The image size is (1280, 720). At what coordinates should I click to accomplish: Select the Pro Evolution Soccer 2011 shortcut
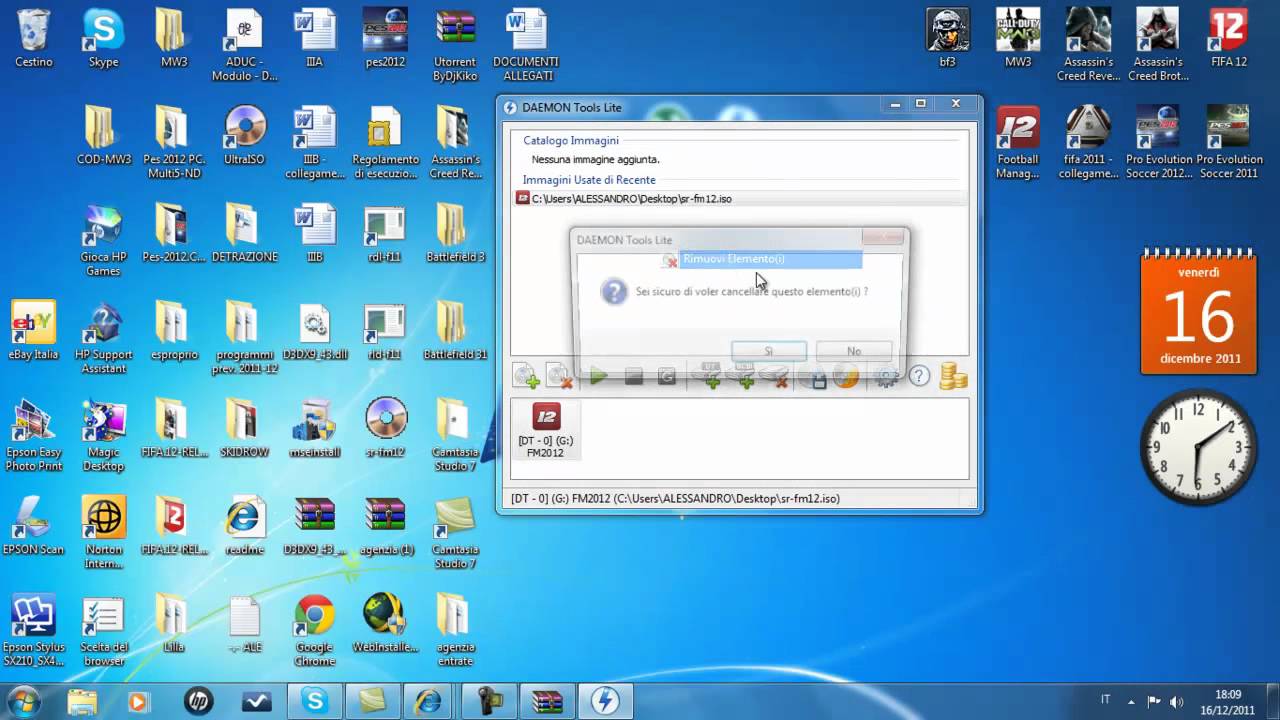pos(1228,143)
